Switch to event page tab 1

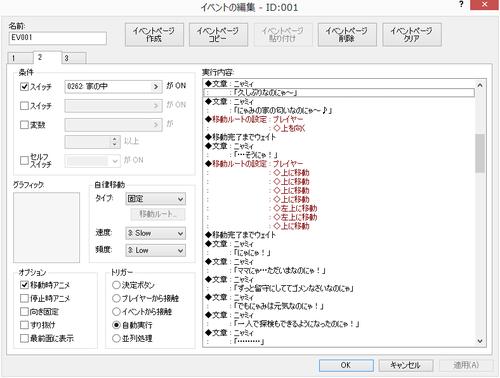coord(20,58)
